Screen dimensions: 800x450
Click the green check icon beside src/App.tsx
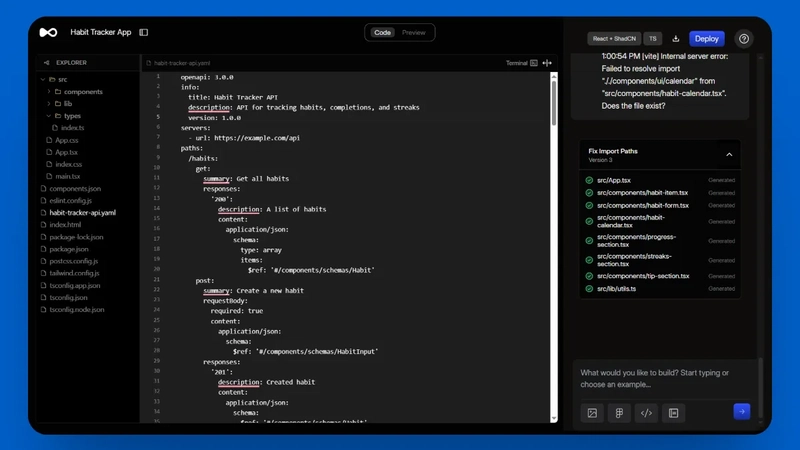(589, 180)
